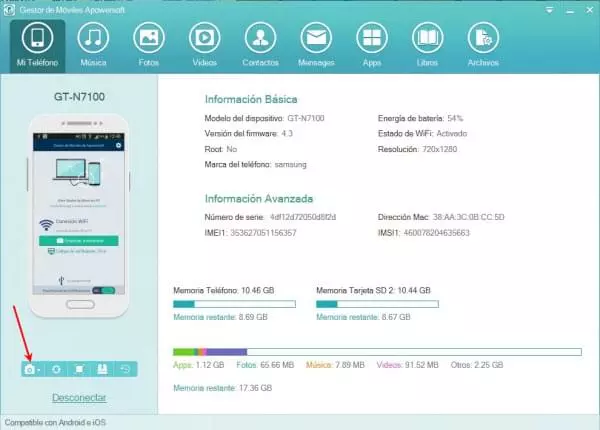Click the Memoria Tarjeta SD 2 usage bar
Image resolution: width=600 pixels, height=430 pixels.
tap(377, 304)
